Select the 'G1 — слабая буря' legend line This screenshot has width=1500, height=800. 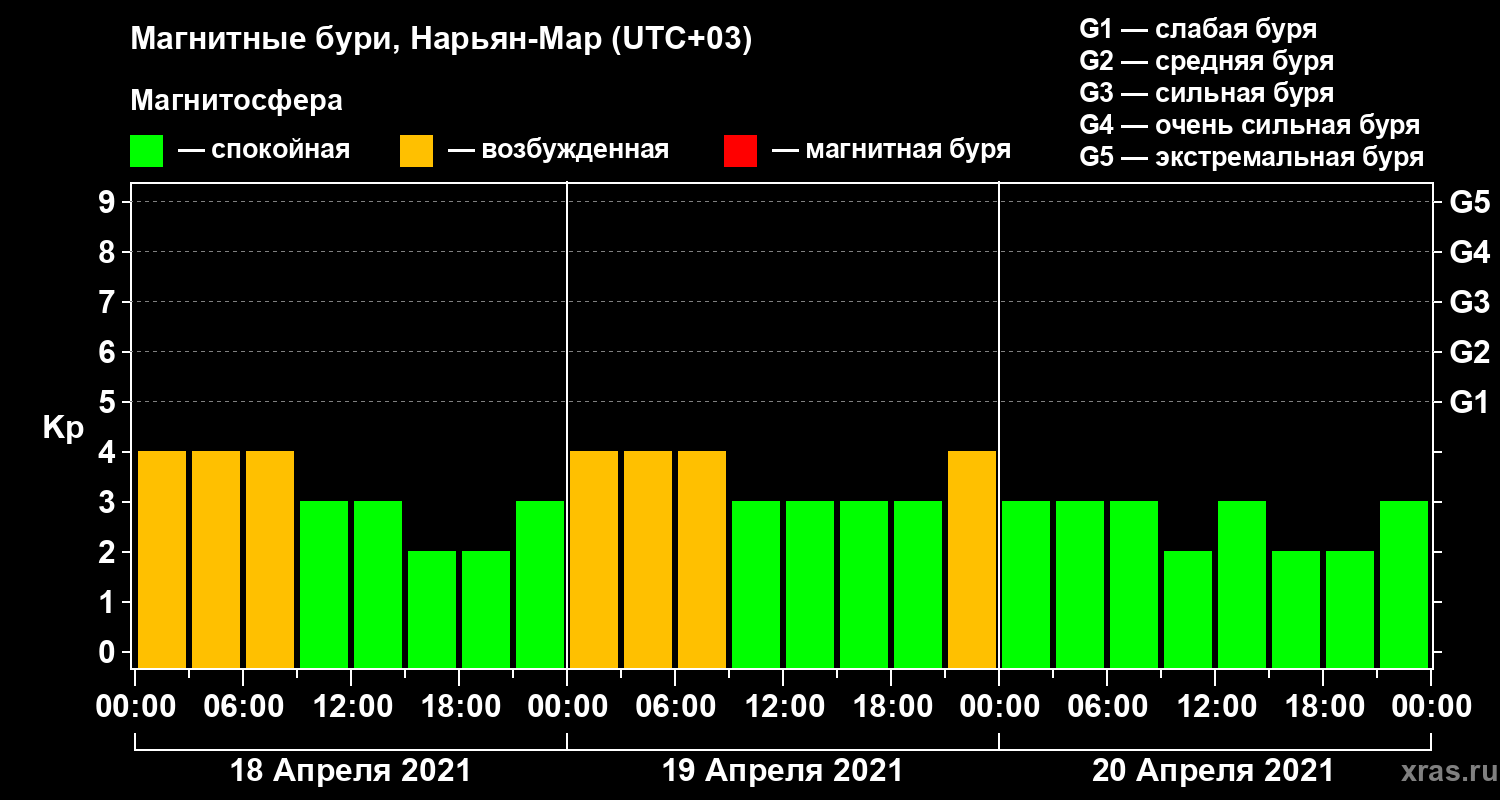click(x=1198, y=28)
